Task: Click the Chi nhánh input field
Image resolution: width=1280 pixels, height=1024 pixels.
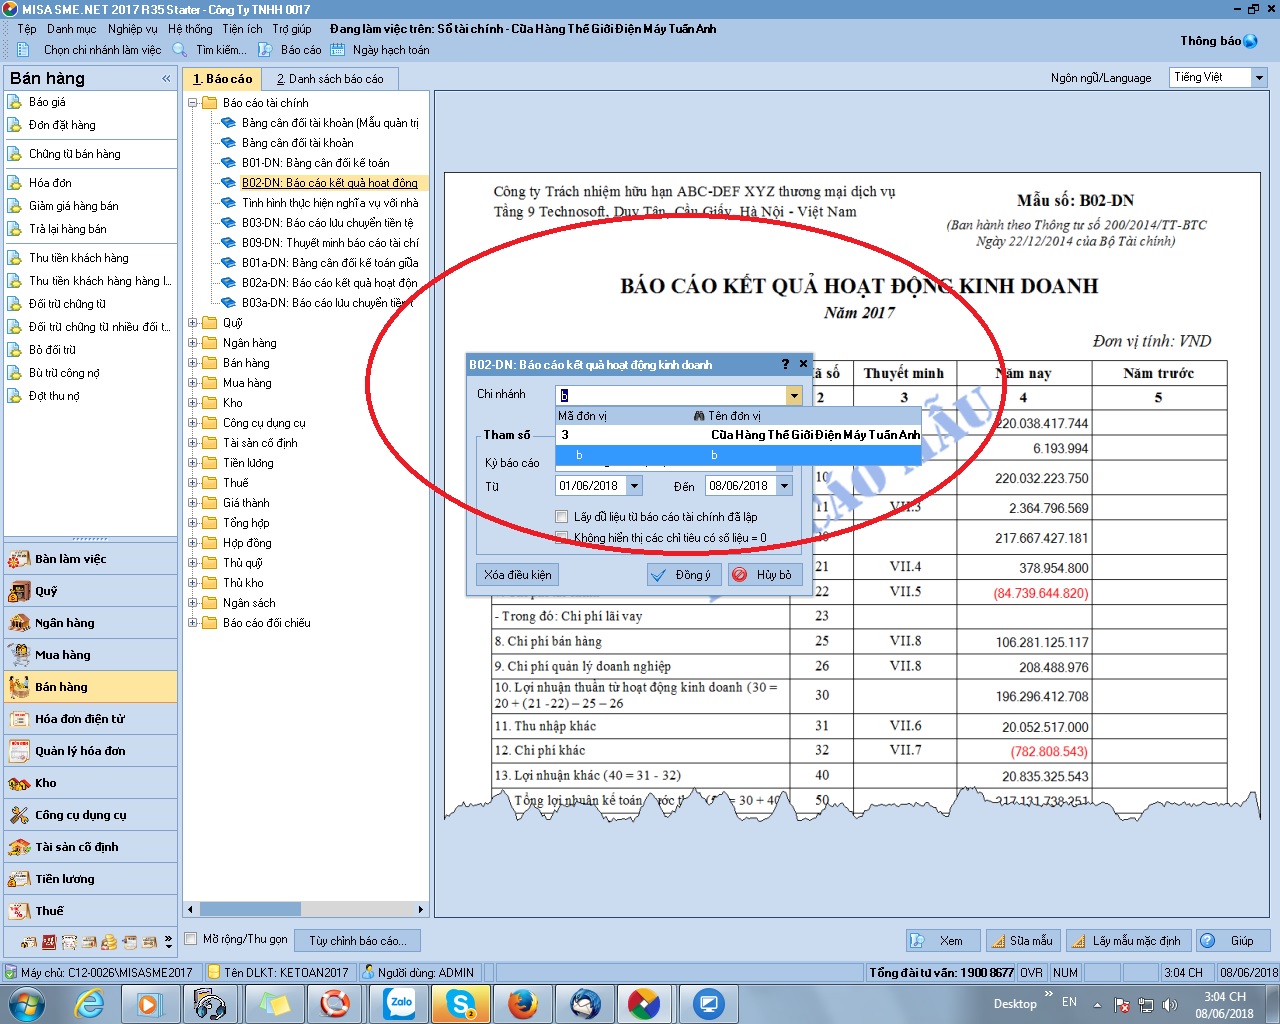Action: pyautogui.click(x=671, y=395)
